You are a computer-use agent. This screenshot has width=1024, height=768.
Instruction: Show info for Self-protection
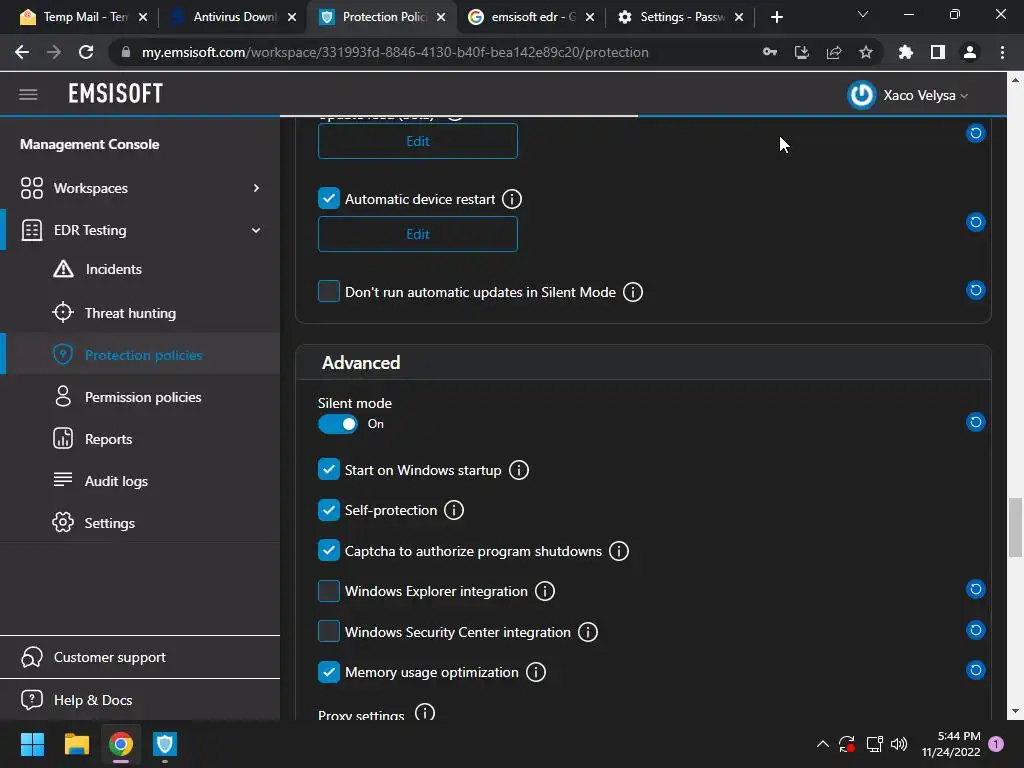click(454, 510)
